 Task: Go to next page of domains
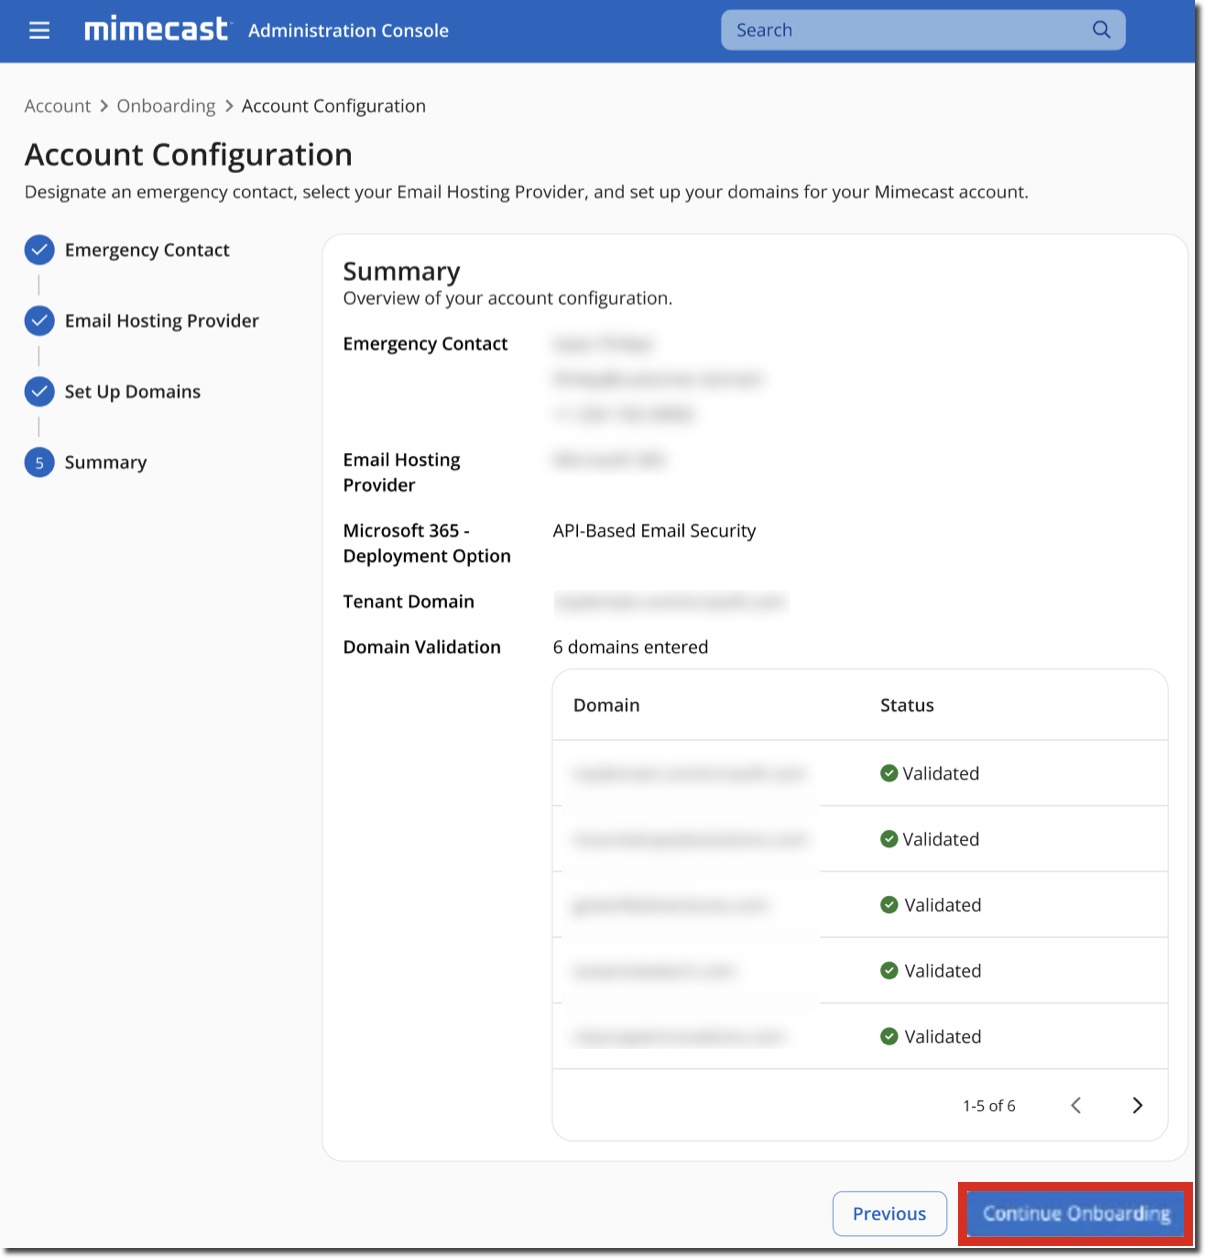[x=1137, y=1105]
